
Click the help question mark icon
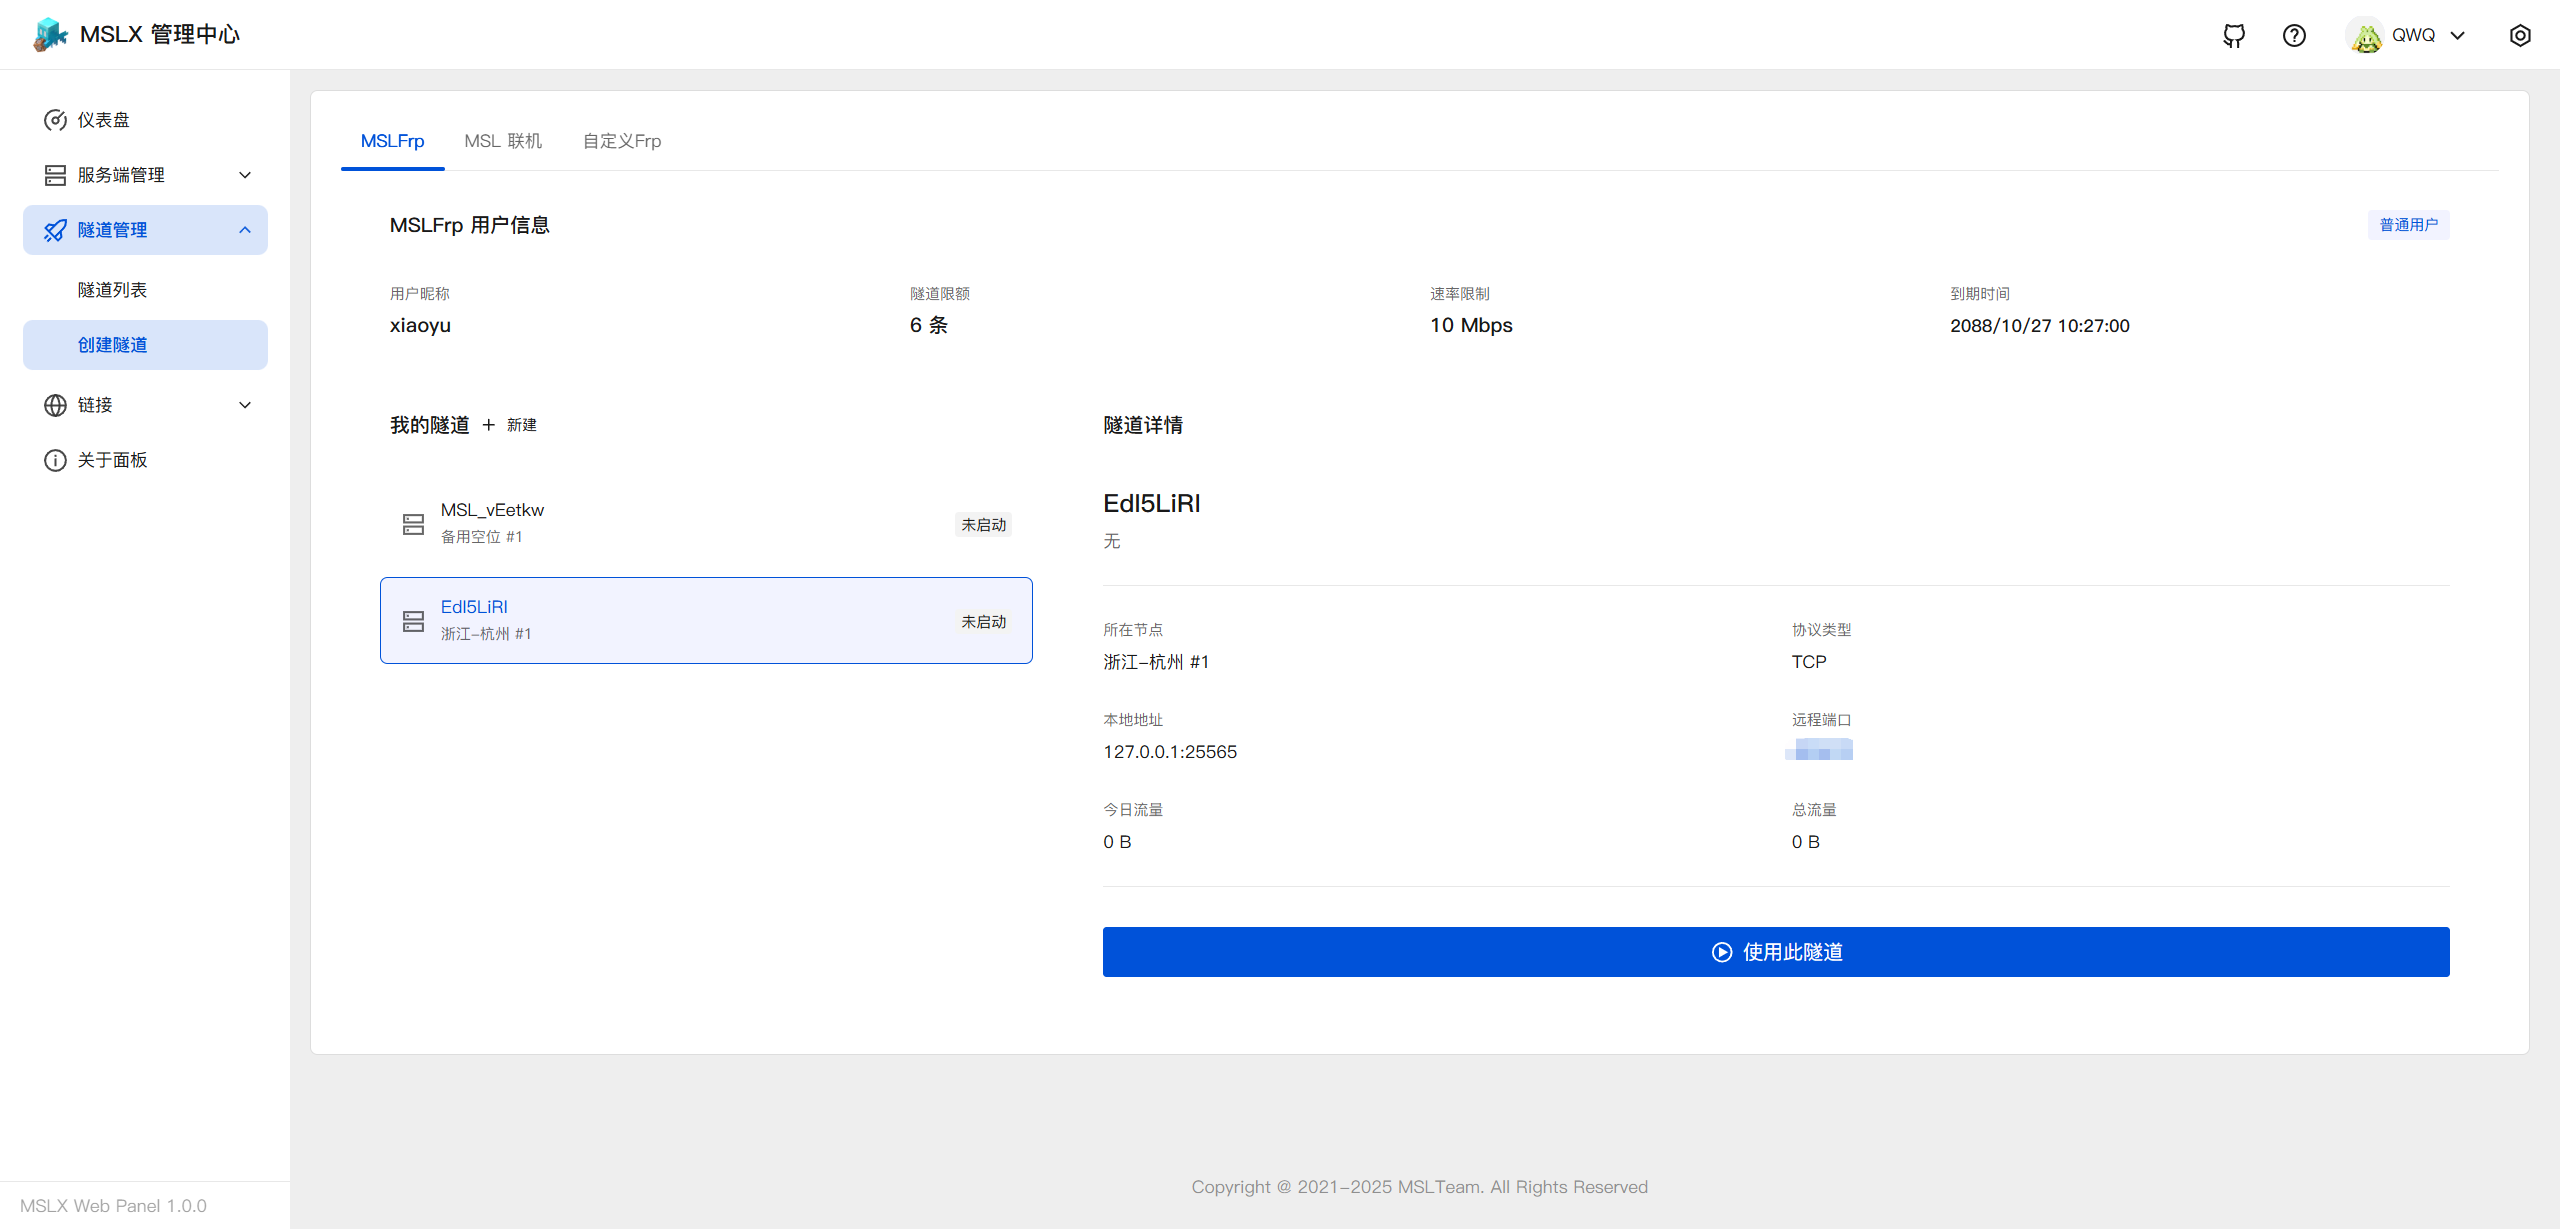2294,36
